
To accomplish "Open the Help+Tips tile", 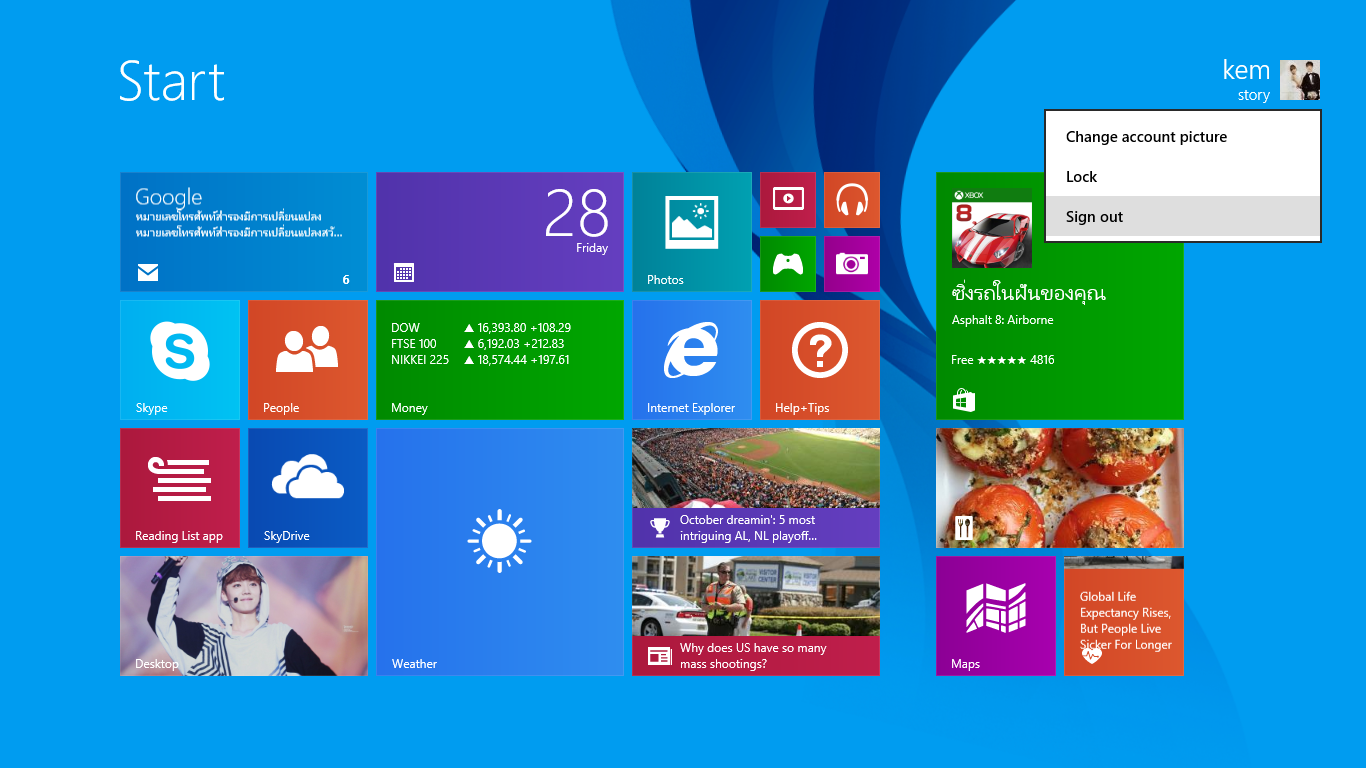I will 820,360.
